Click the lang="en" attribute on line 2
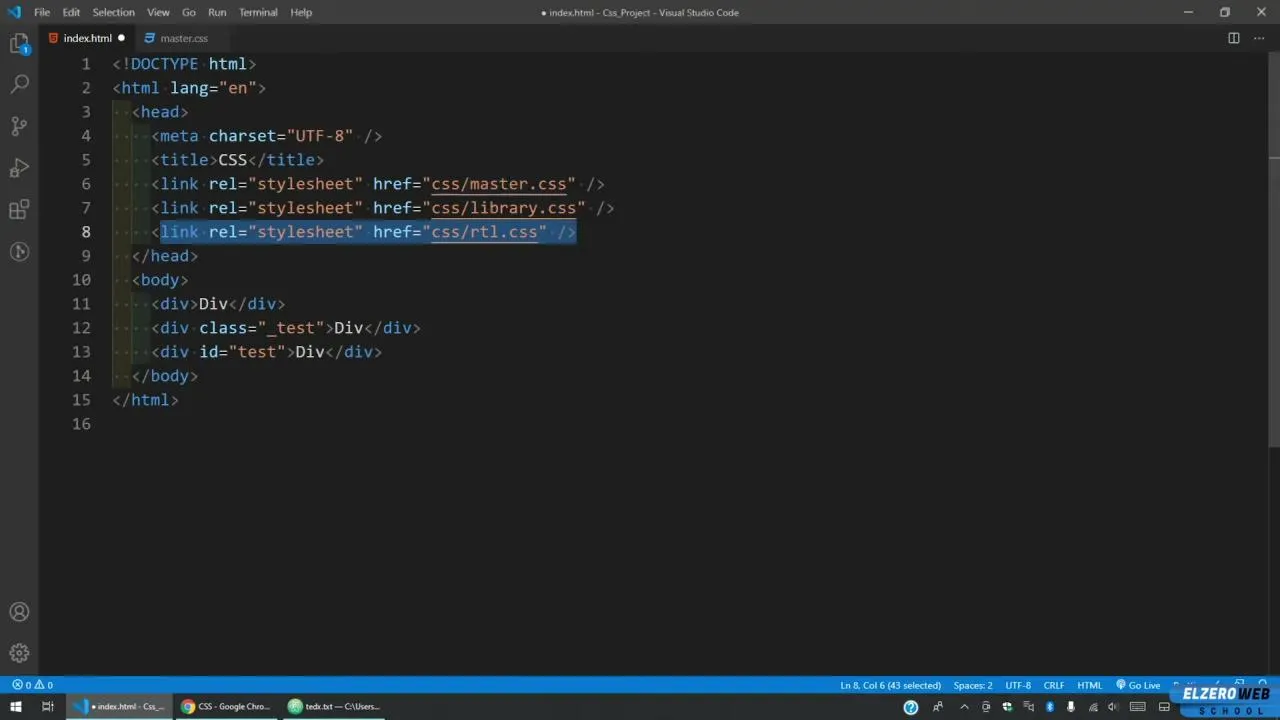This screenshot has height=720, width=1280. point(213,88)
